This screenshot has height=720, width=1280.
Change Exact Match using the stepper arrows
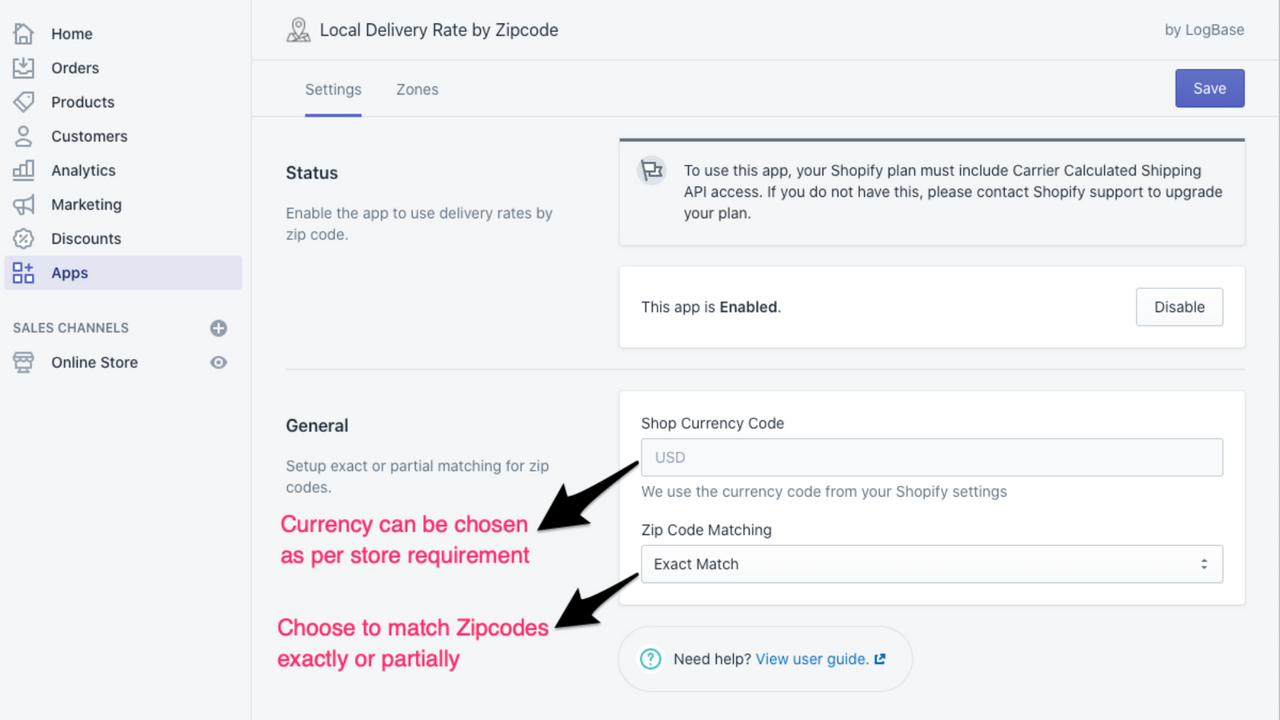[x=1204, y=564]
